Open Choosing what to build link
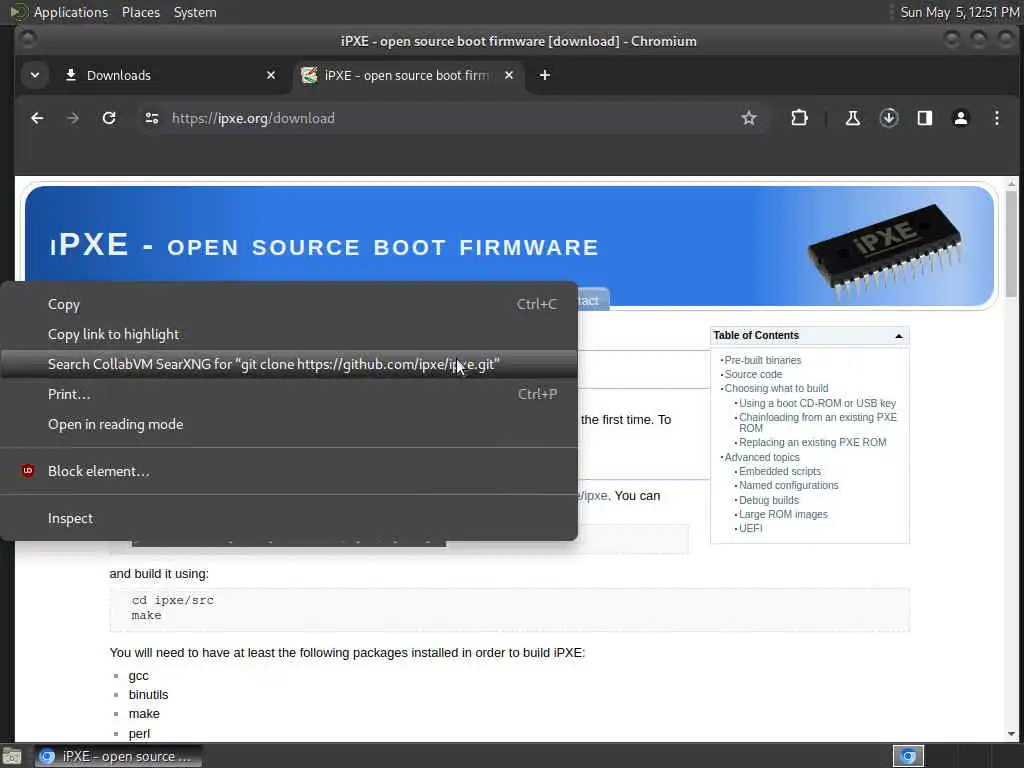Image resolution: width=1024 pixels, height=768 pixels. tap(776, 389)
